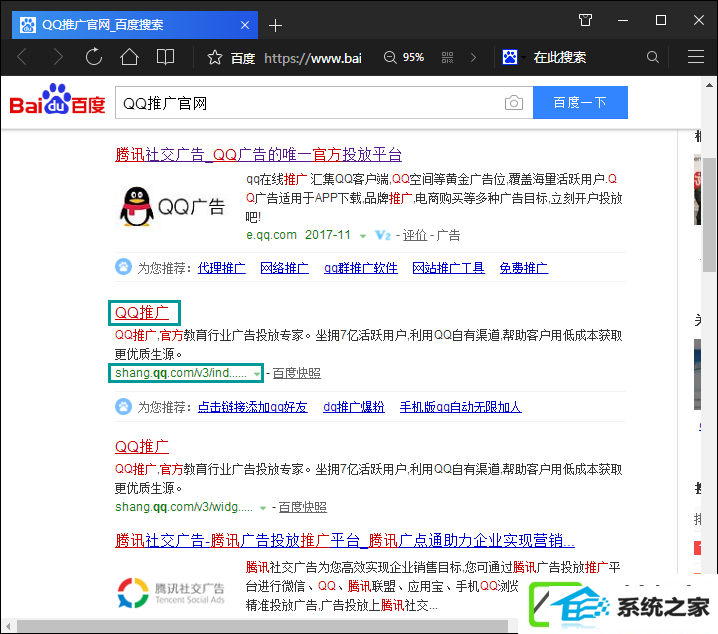Expand shang.qq.com/v3/widg dropdown arrow

tap(262, 508)
